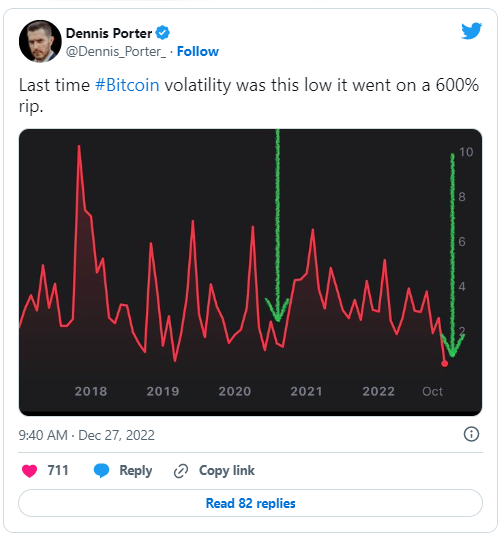Click the red endpoint dot on chart
The height and width of the screenshot is (537, 504).
tap(444, 364)
